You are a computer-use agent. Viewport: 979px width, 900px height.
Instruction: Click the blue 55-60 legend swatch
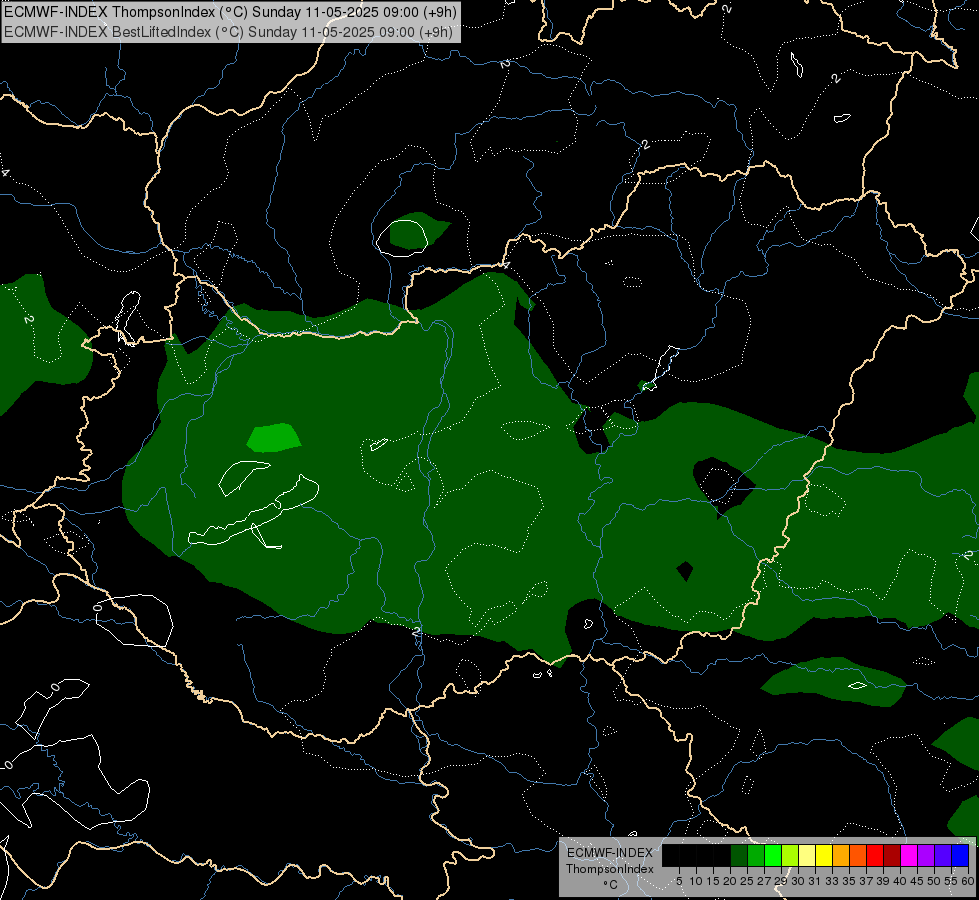click(x=960, y=855)
